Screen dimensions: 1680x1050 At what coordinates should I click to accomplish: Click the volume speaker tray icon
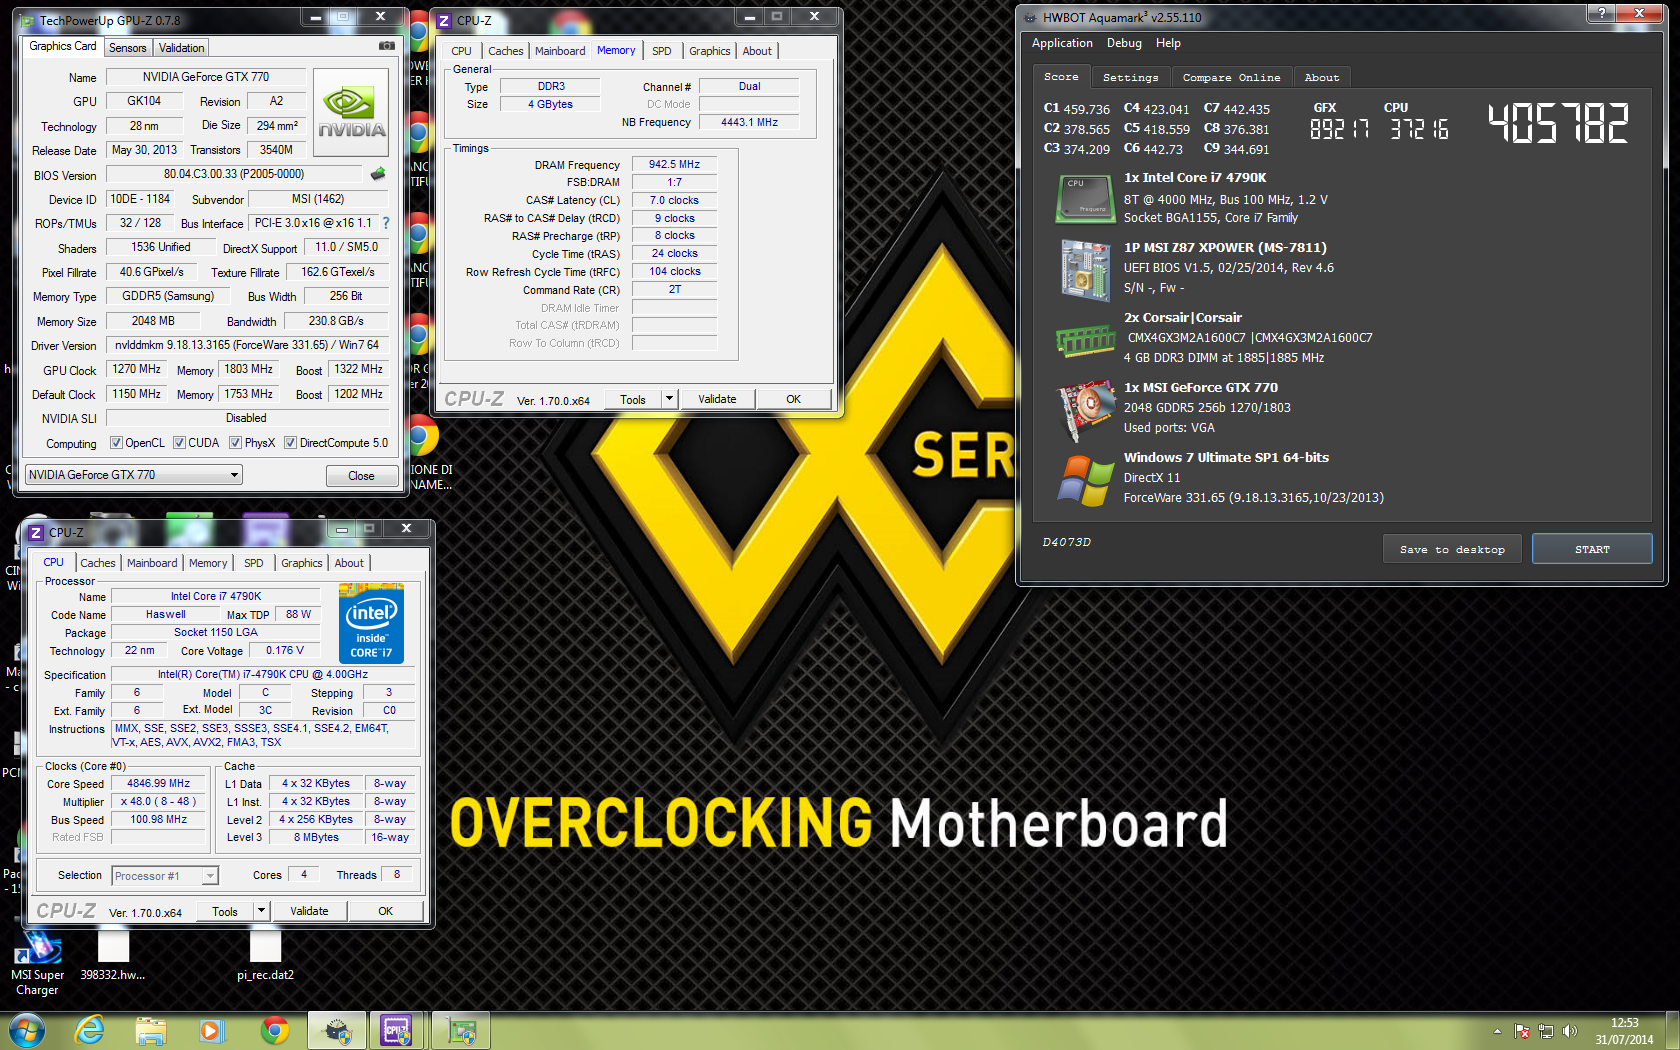[x=1570, y=1031]
